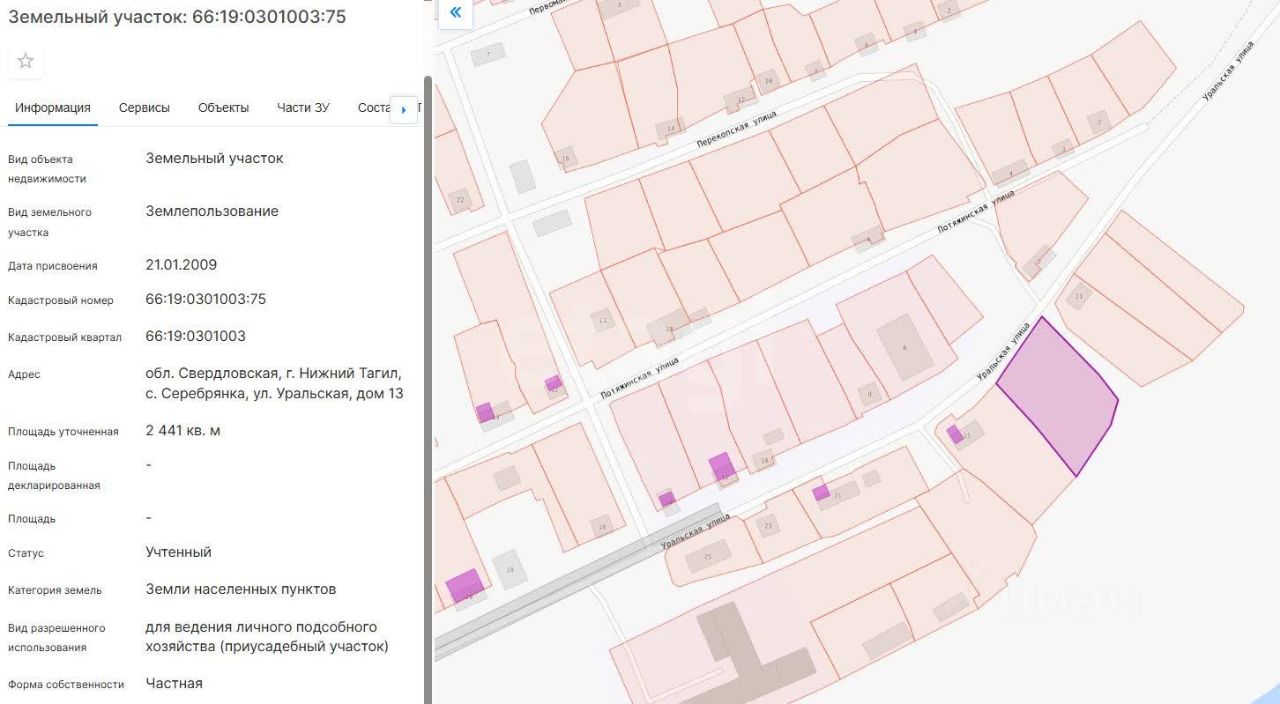1280x704 pixels.
Task: Switch to the Объекты tab
Action: pyautogui.click(x=223, y=108)
